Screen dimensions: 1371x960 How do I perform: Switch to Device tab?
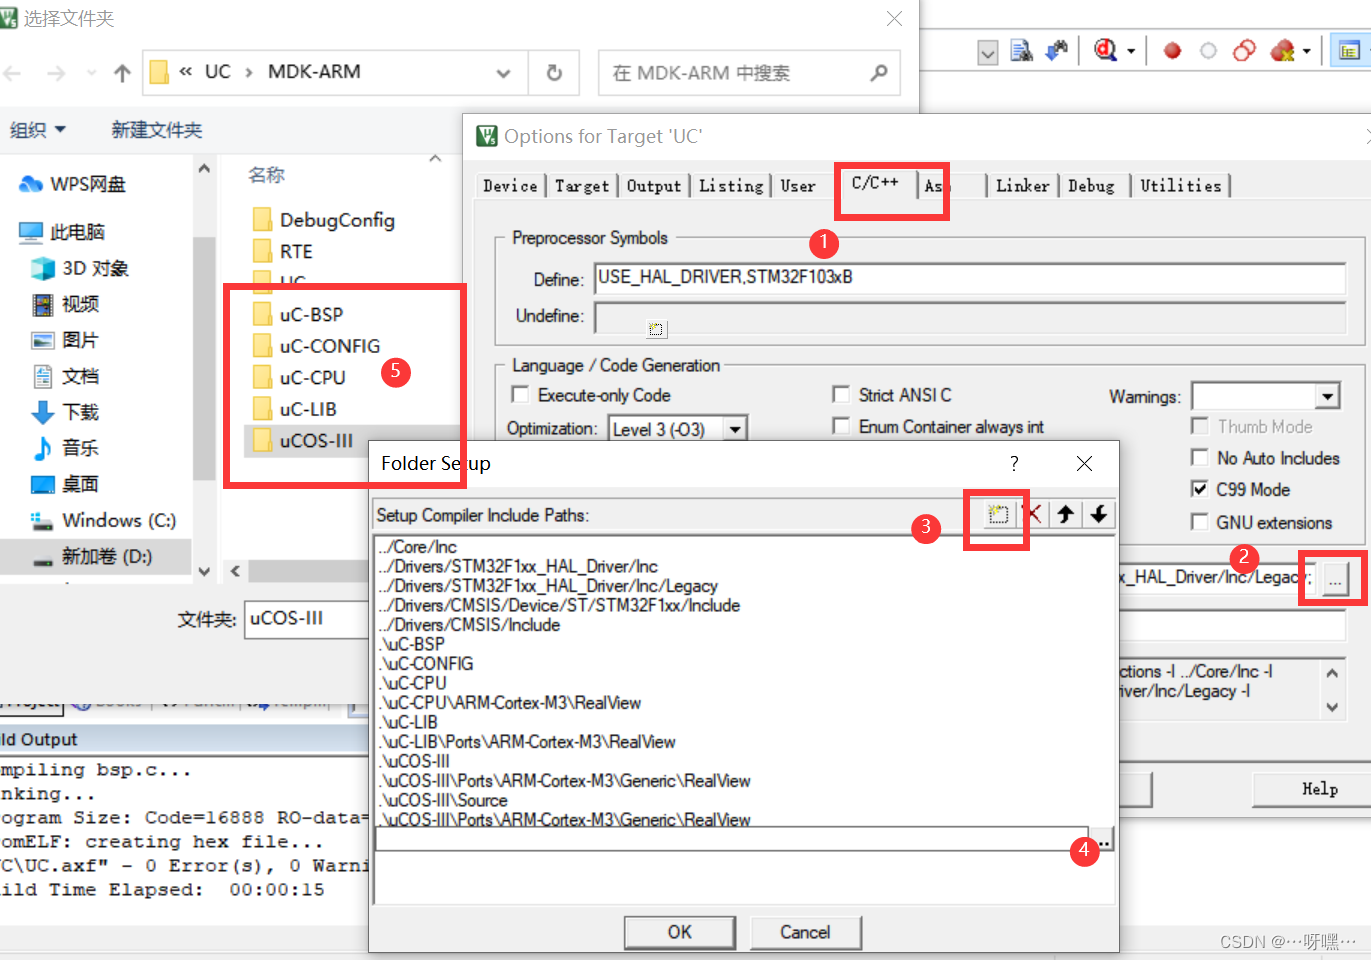510,186
